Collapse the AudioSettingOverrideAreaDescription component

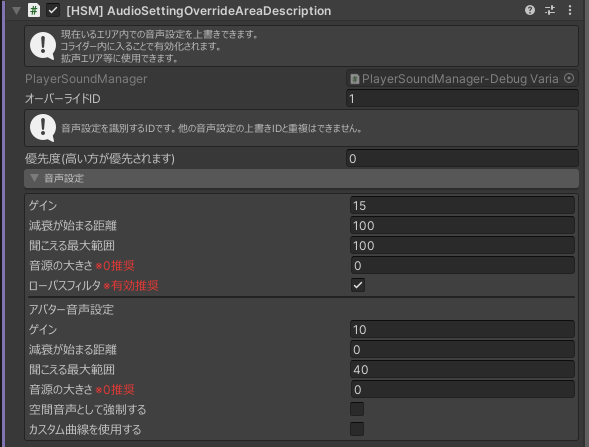point(16,11)
